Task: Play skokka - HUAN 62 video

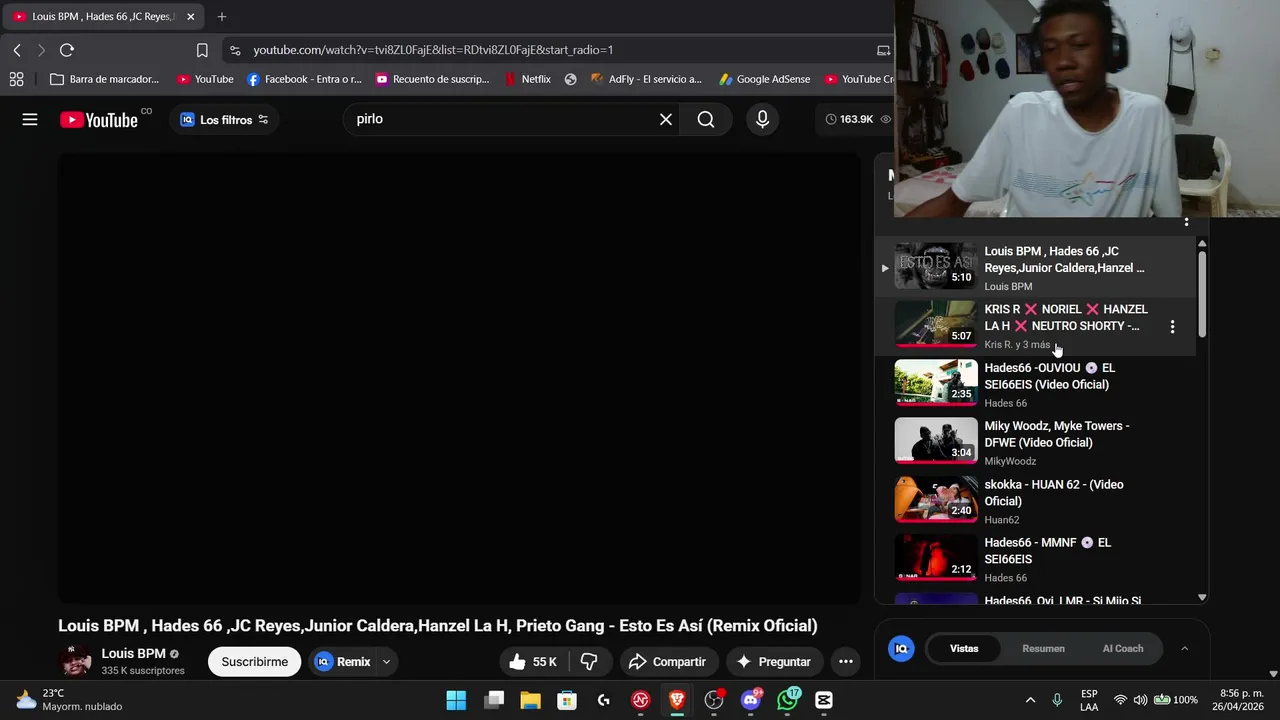Action: pyautogui.click(x=1035, y=501)
